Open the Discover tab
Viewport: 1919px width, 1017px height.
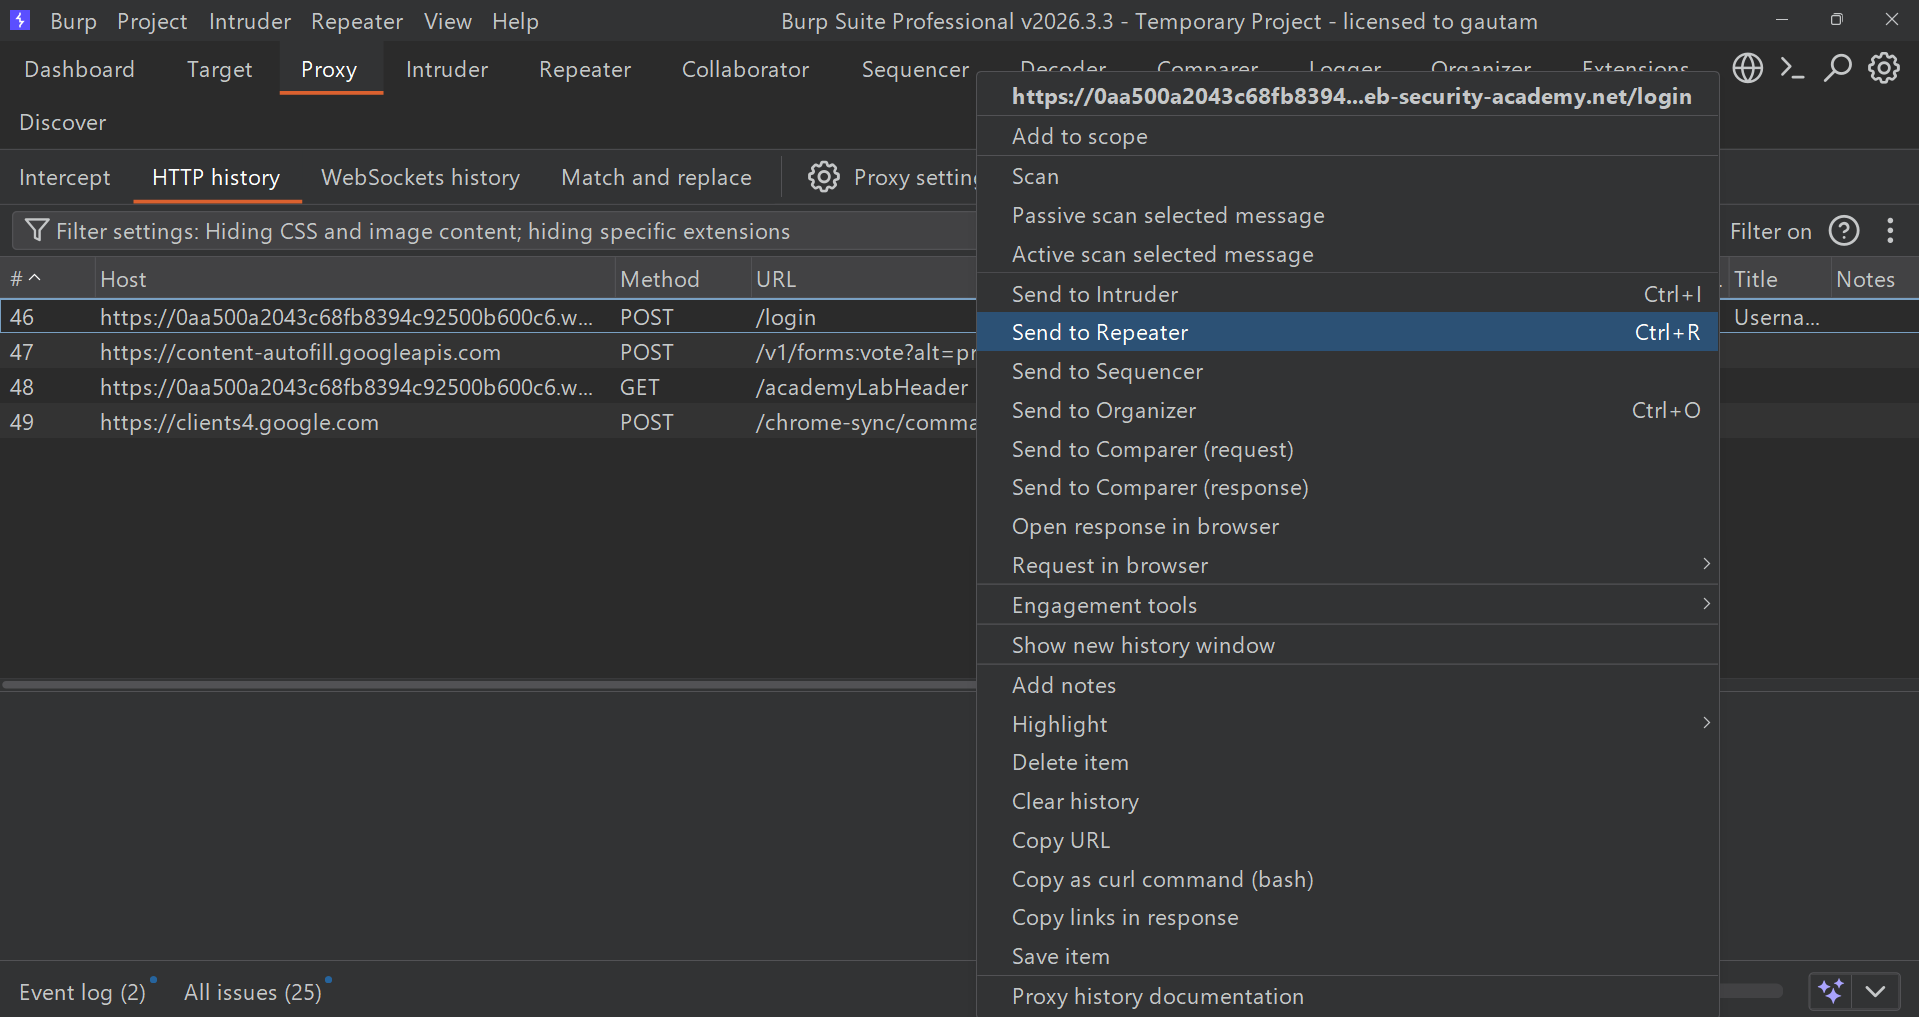click(x=62, y=122)
